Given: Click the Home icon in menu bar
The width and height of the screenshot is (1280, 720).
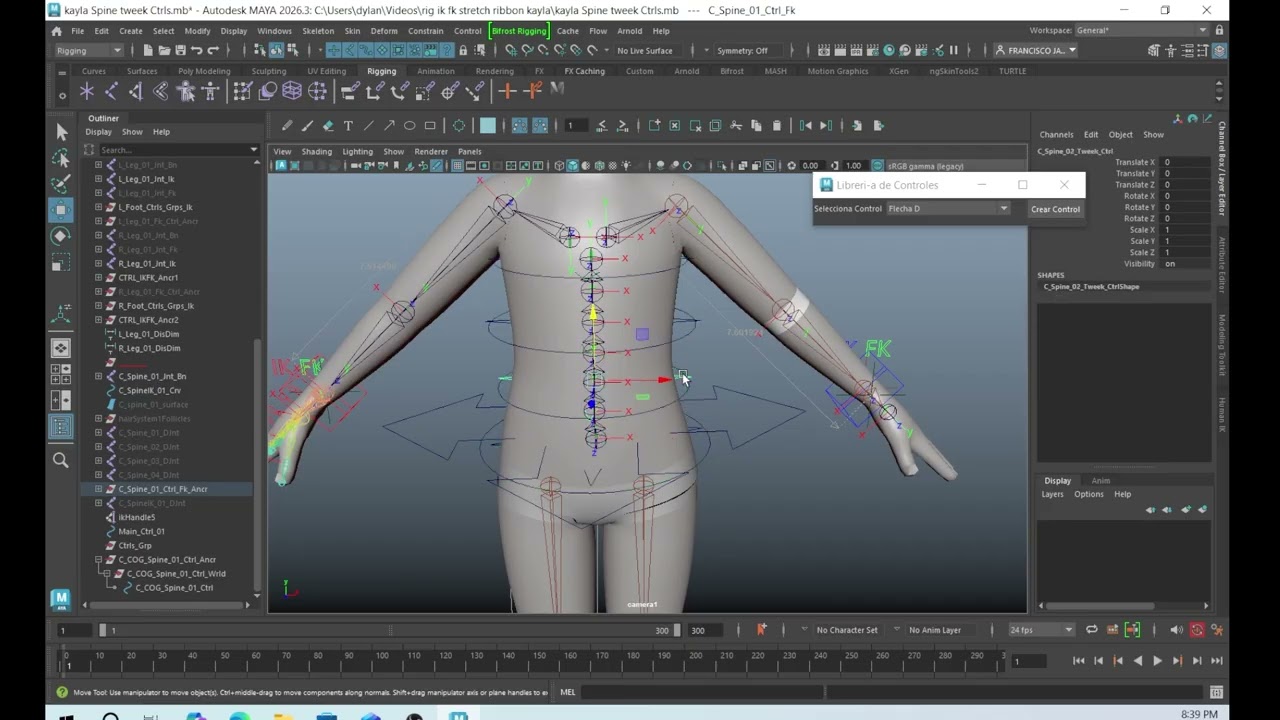Looking at the screenshot, I should click(57, 31).
